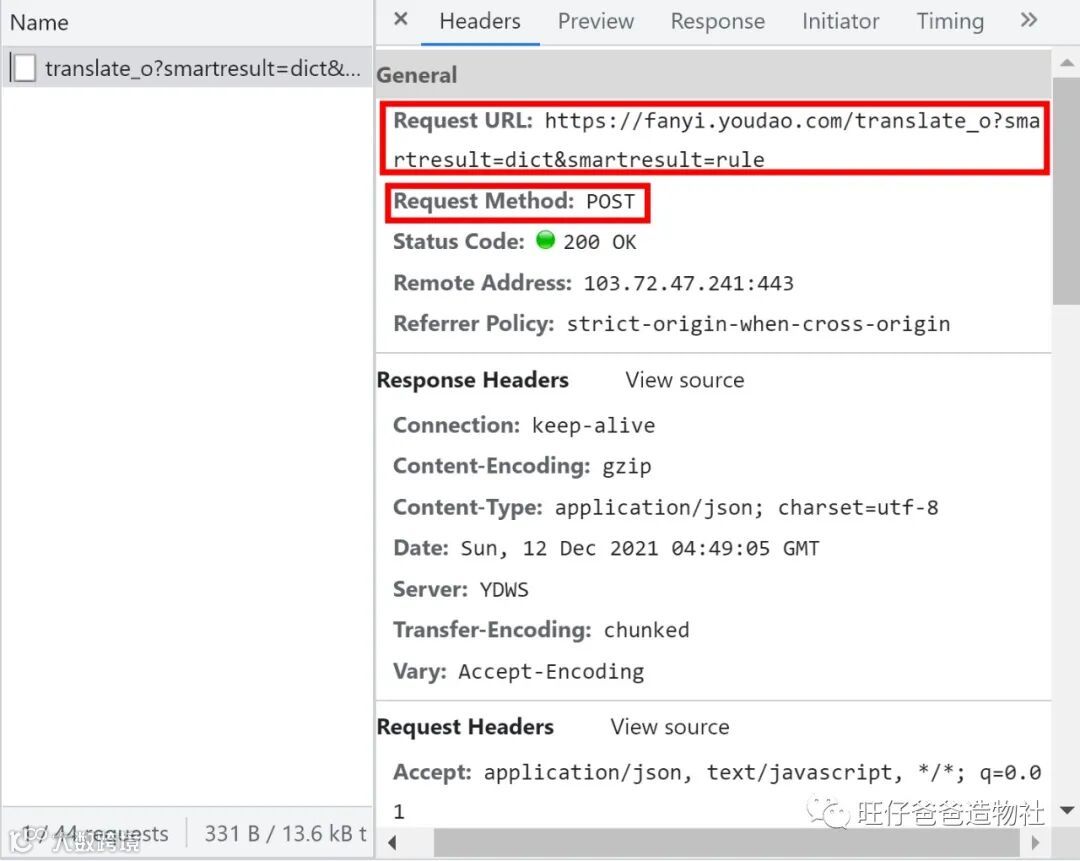
Task: Click the Status Code 200 OK text
Action: (599, 242)
